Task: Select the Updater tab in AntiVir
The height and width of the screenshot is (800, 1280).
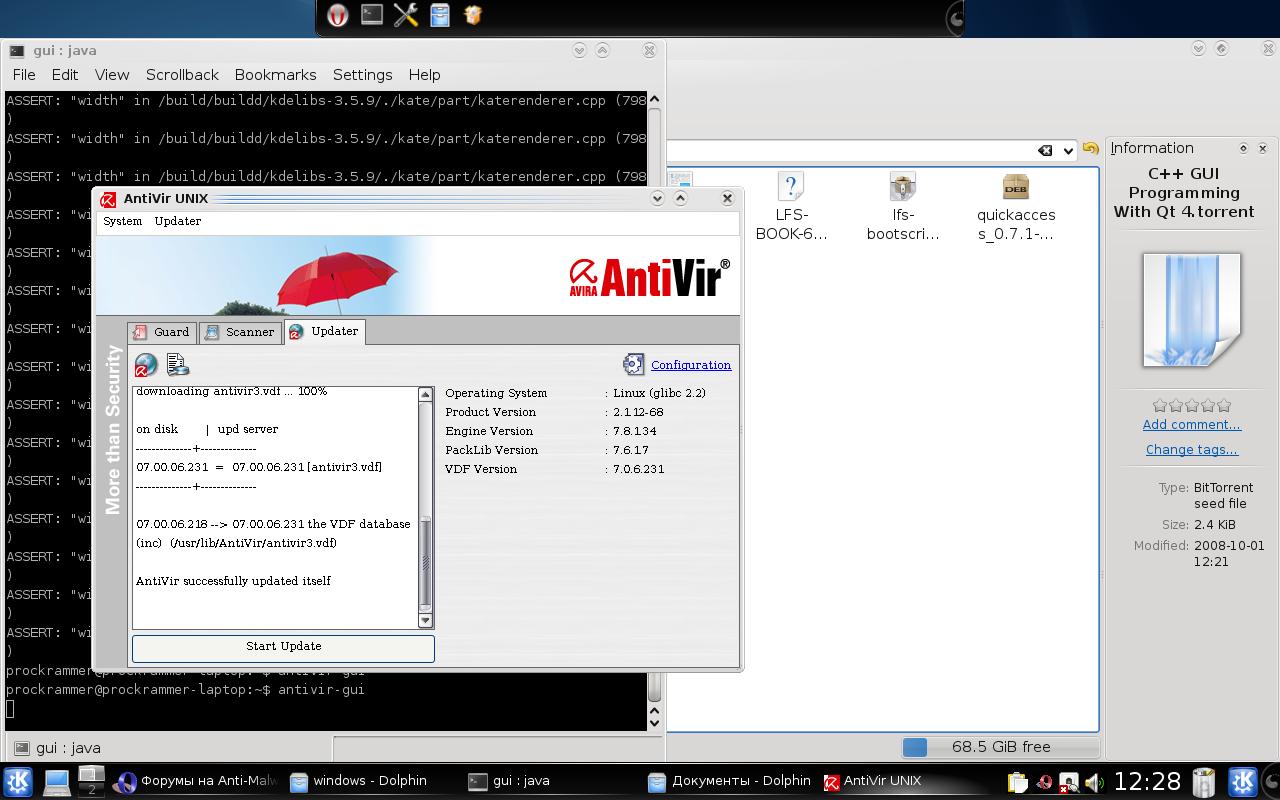Action: tap(325, 331)
